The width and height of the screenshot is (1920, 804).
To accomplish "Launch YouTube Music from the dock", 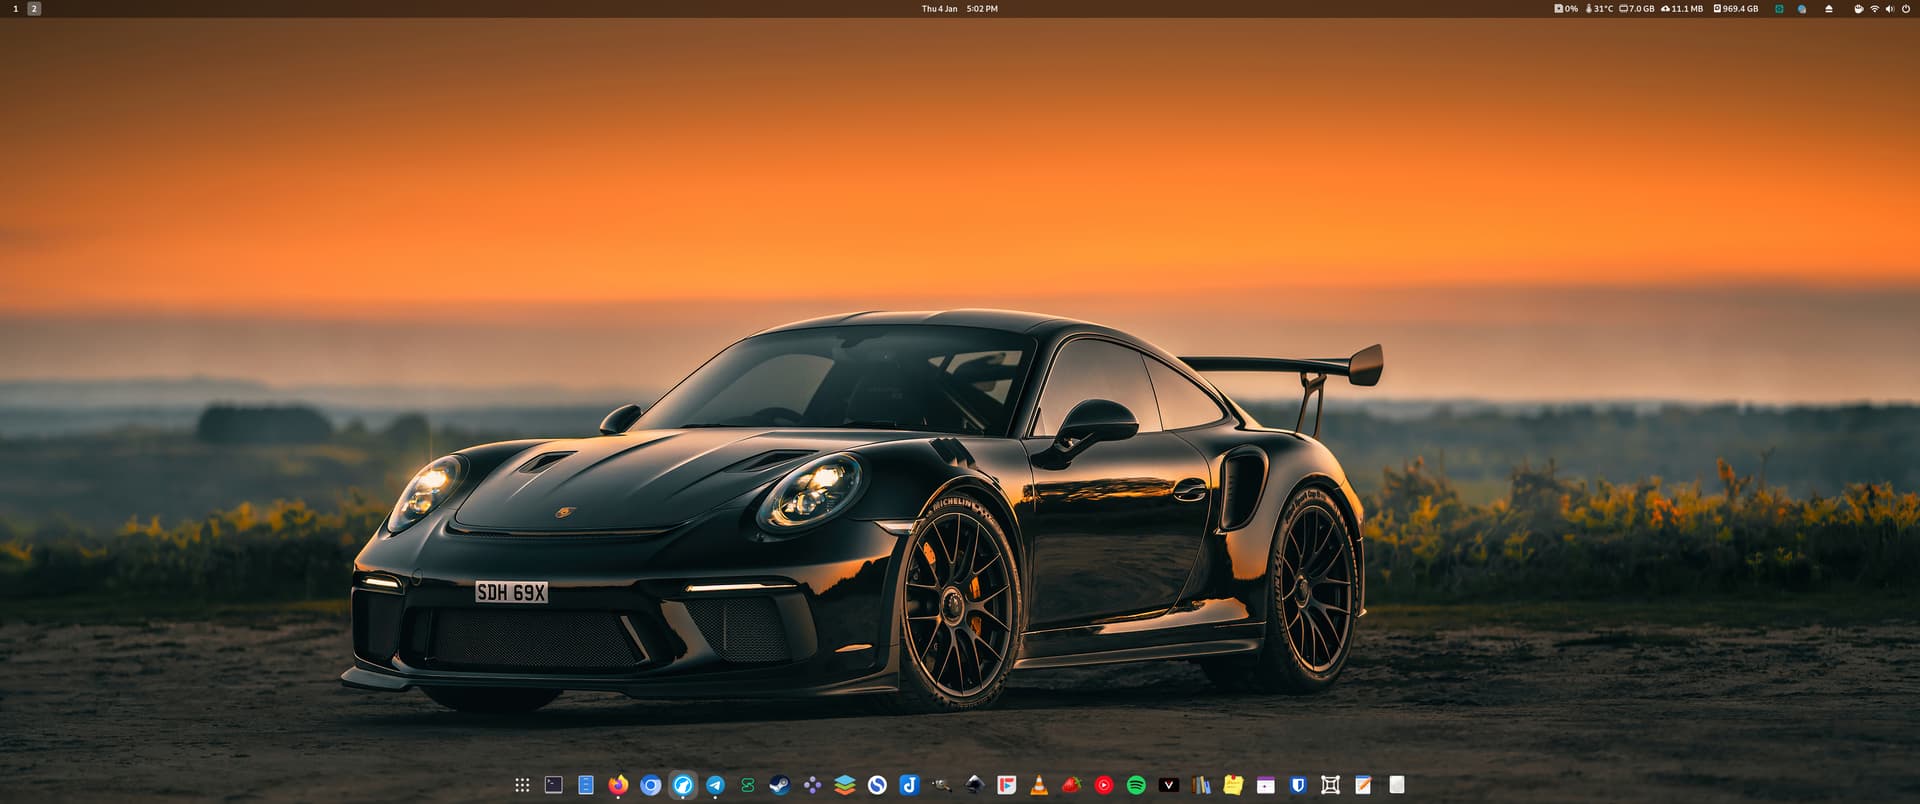I will pyautogui.click(x=1104, y=785).
